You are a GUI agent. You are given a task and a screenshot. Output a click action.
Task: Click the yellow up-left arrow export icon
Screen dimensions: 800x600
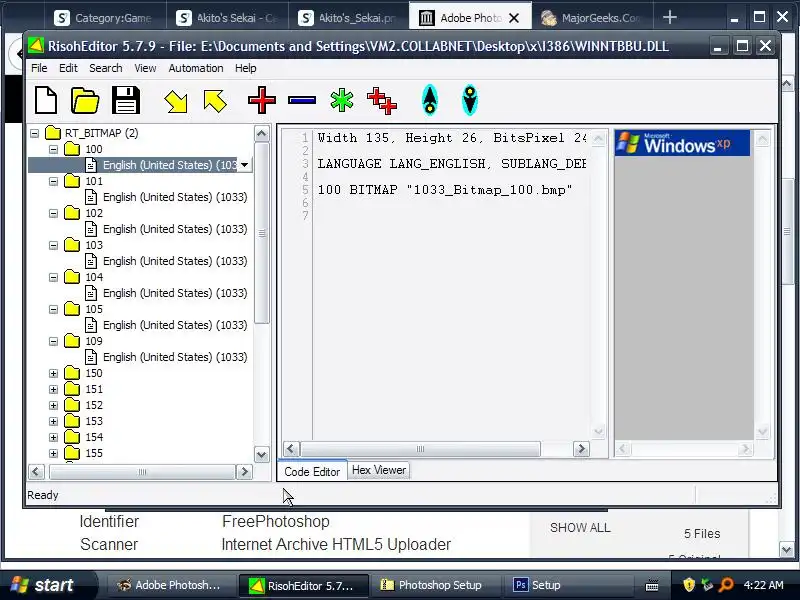point(215,101)
